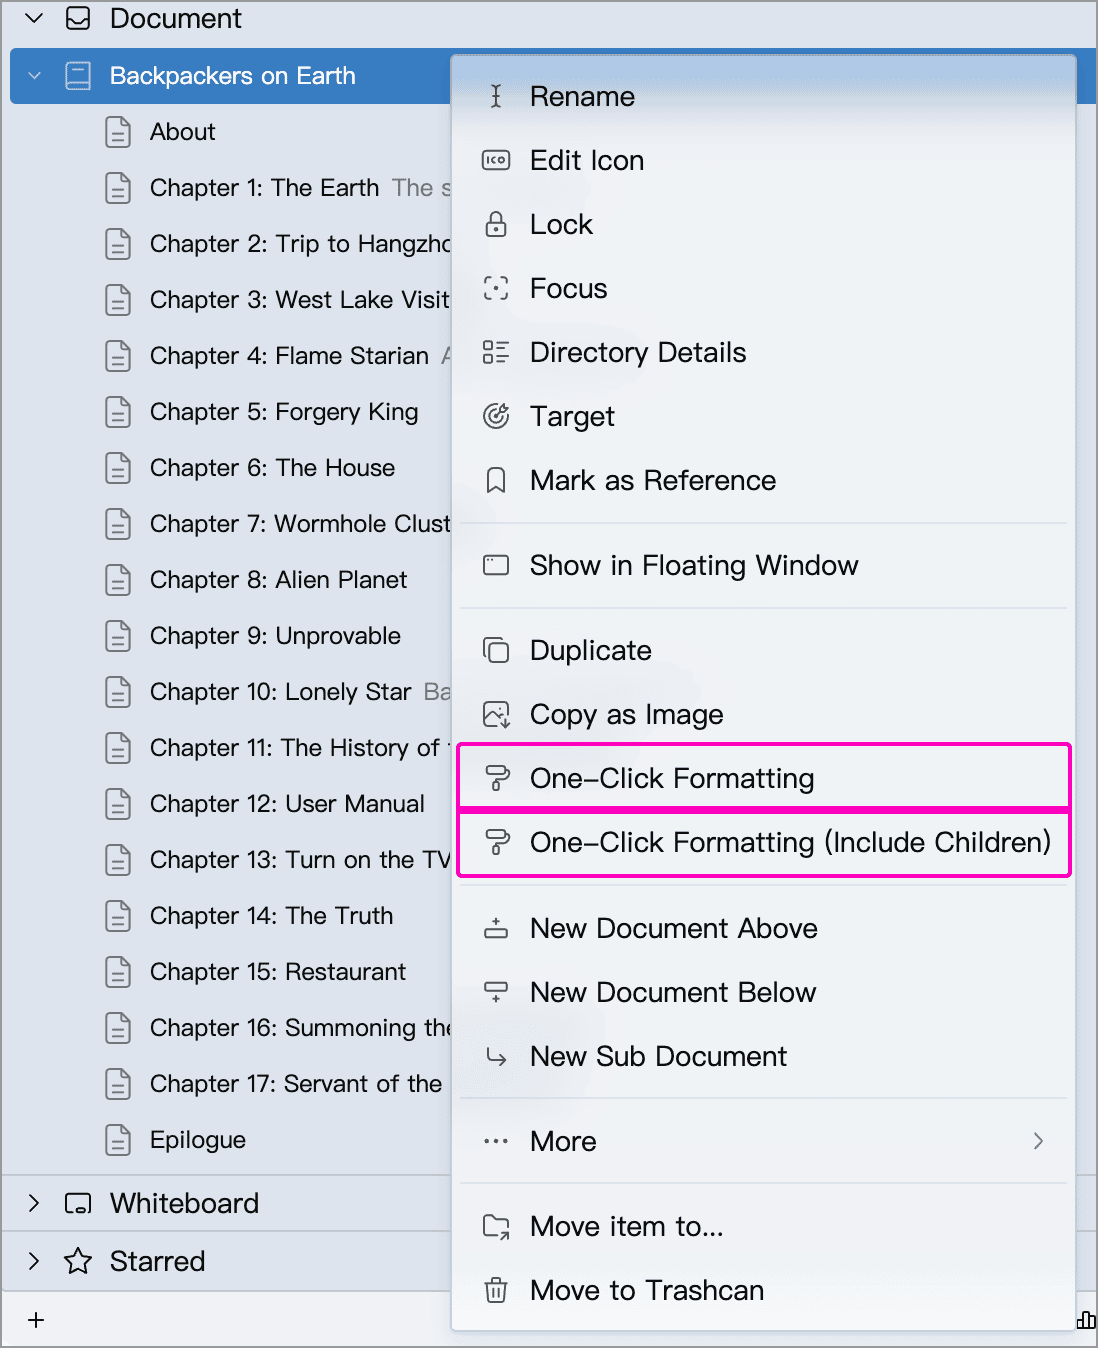
Task: Click the Whiteboard section icon
Action: 78,1203
